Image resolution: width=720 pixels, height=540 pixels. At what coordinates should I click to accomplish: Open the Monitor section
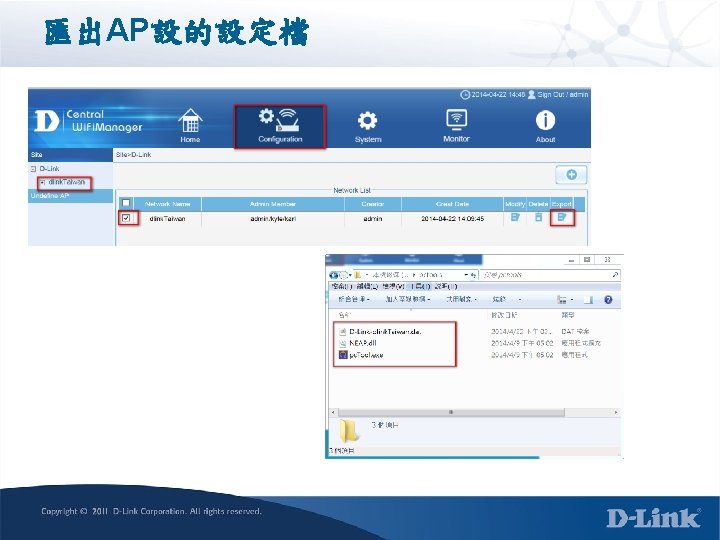click(456, 125)
